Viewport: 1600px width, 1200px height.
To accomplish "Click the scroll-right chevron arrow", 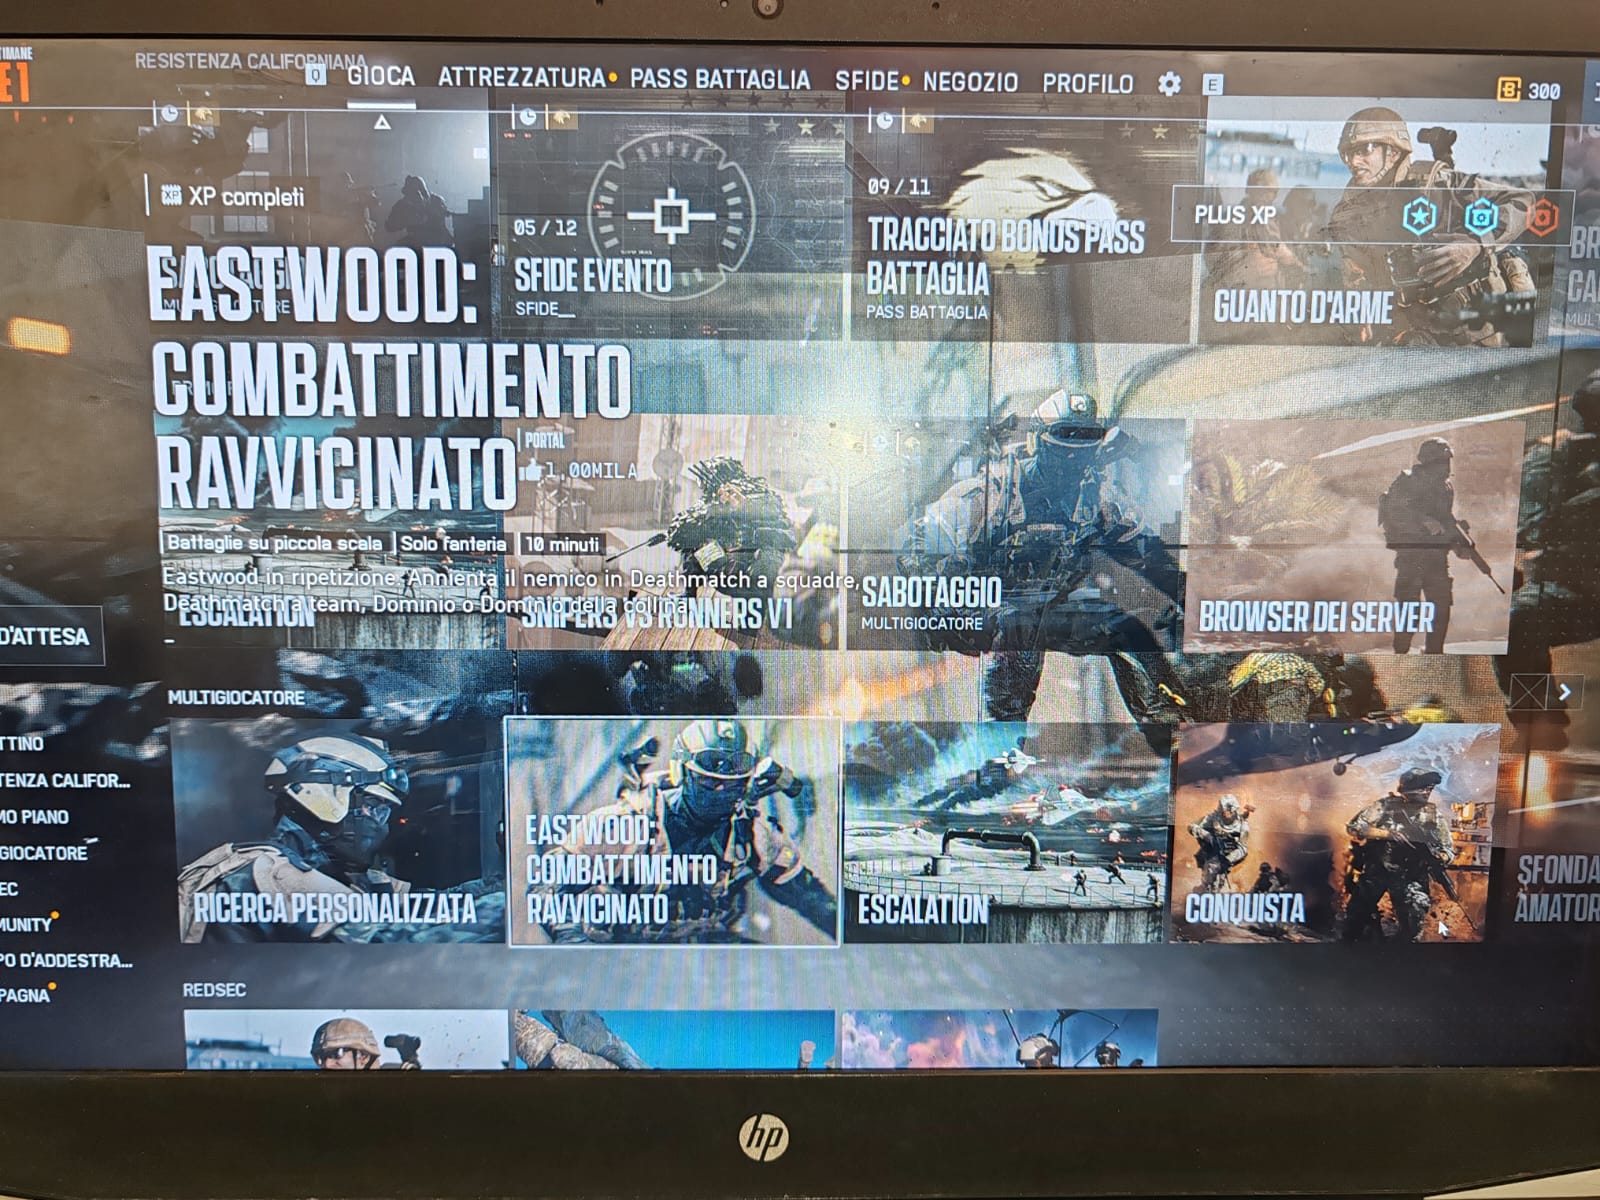I will (1565, 692).
